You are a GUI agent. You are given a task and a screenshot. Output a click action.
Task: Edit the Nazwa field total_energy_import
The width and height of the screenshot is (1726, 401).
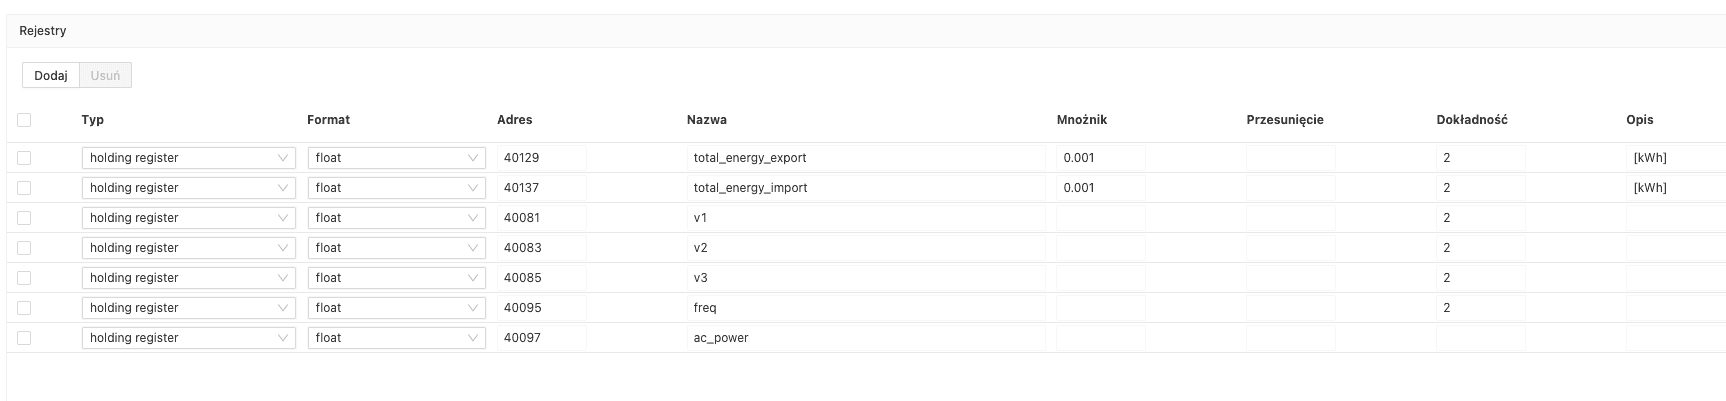click(x=865, y=188)
